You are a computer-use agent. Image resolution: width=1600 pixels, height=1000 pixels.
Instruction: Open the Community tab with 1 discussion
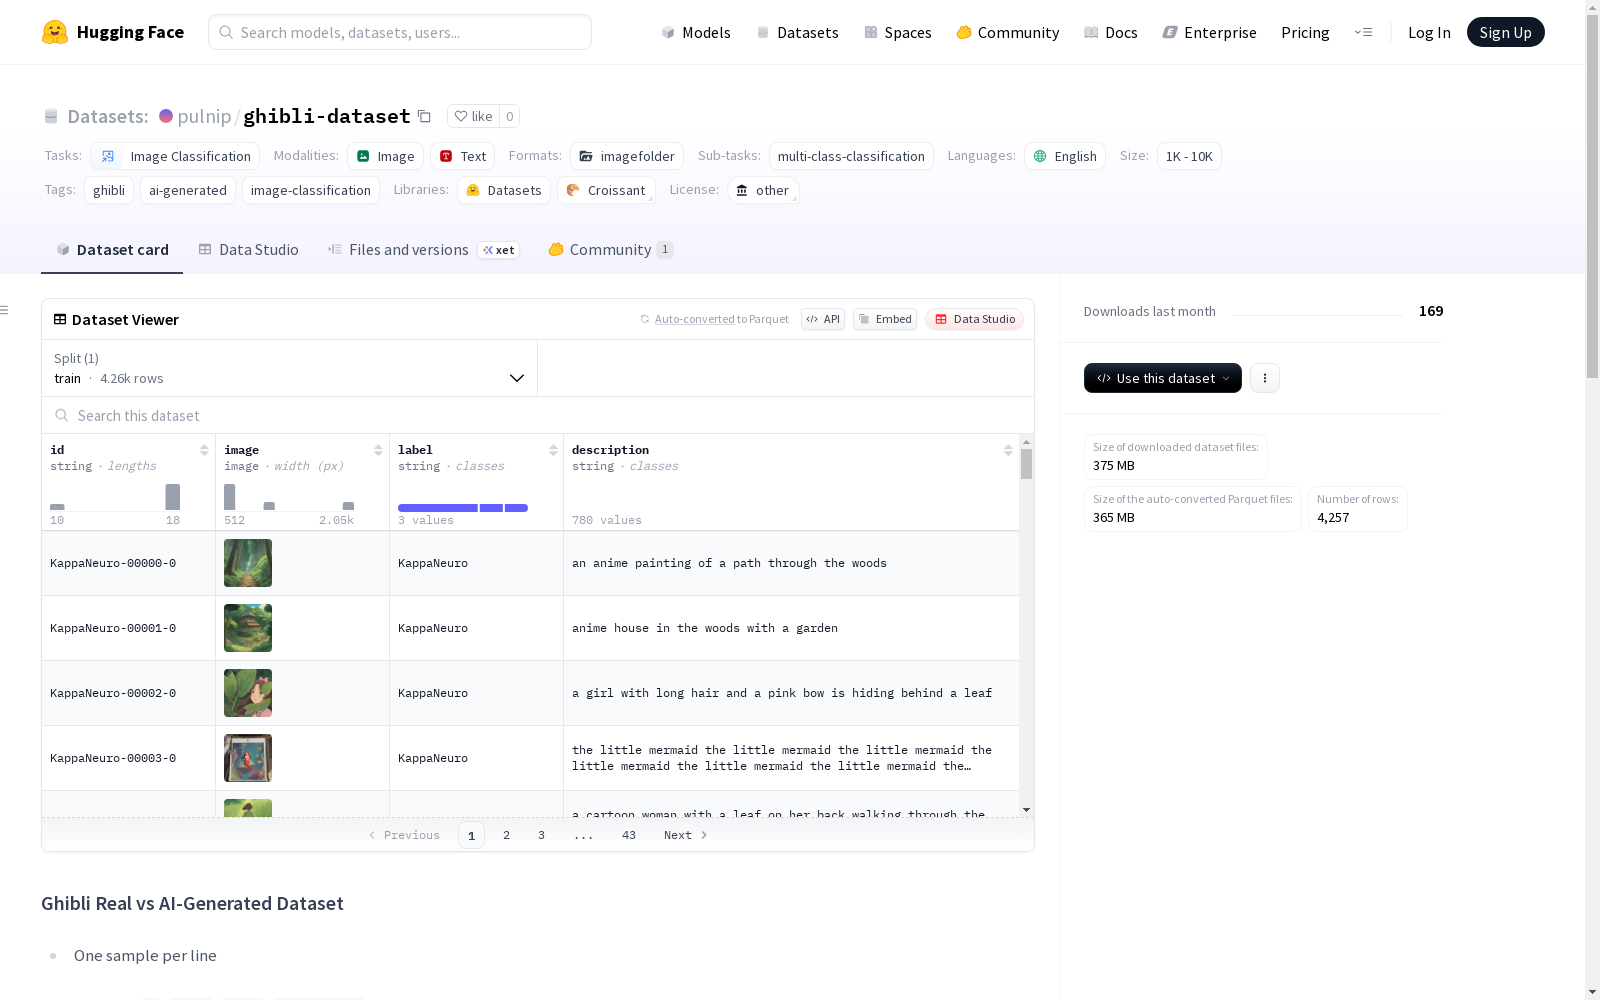tap(611, 250)
